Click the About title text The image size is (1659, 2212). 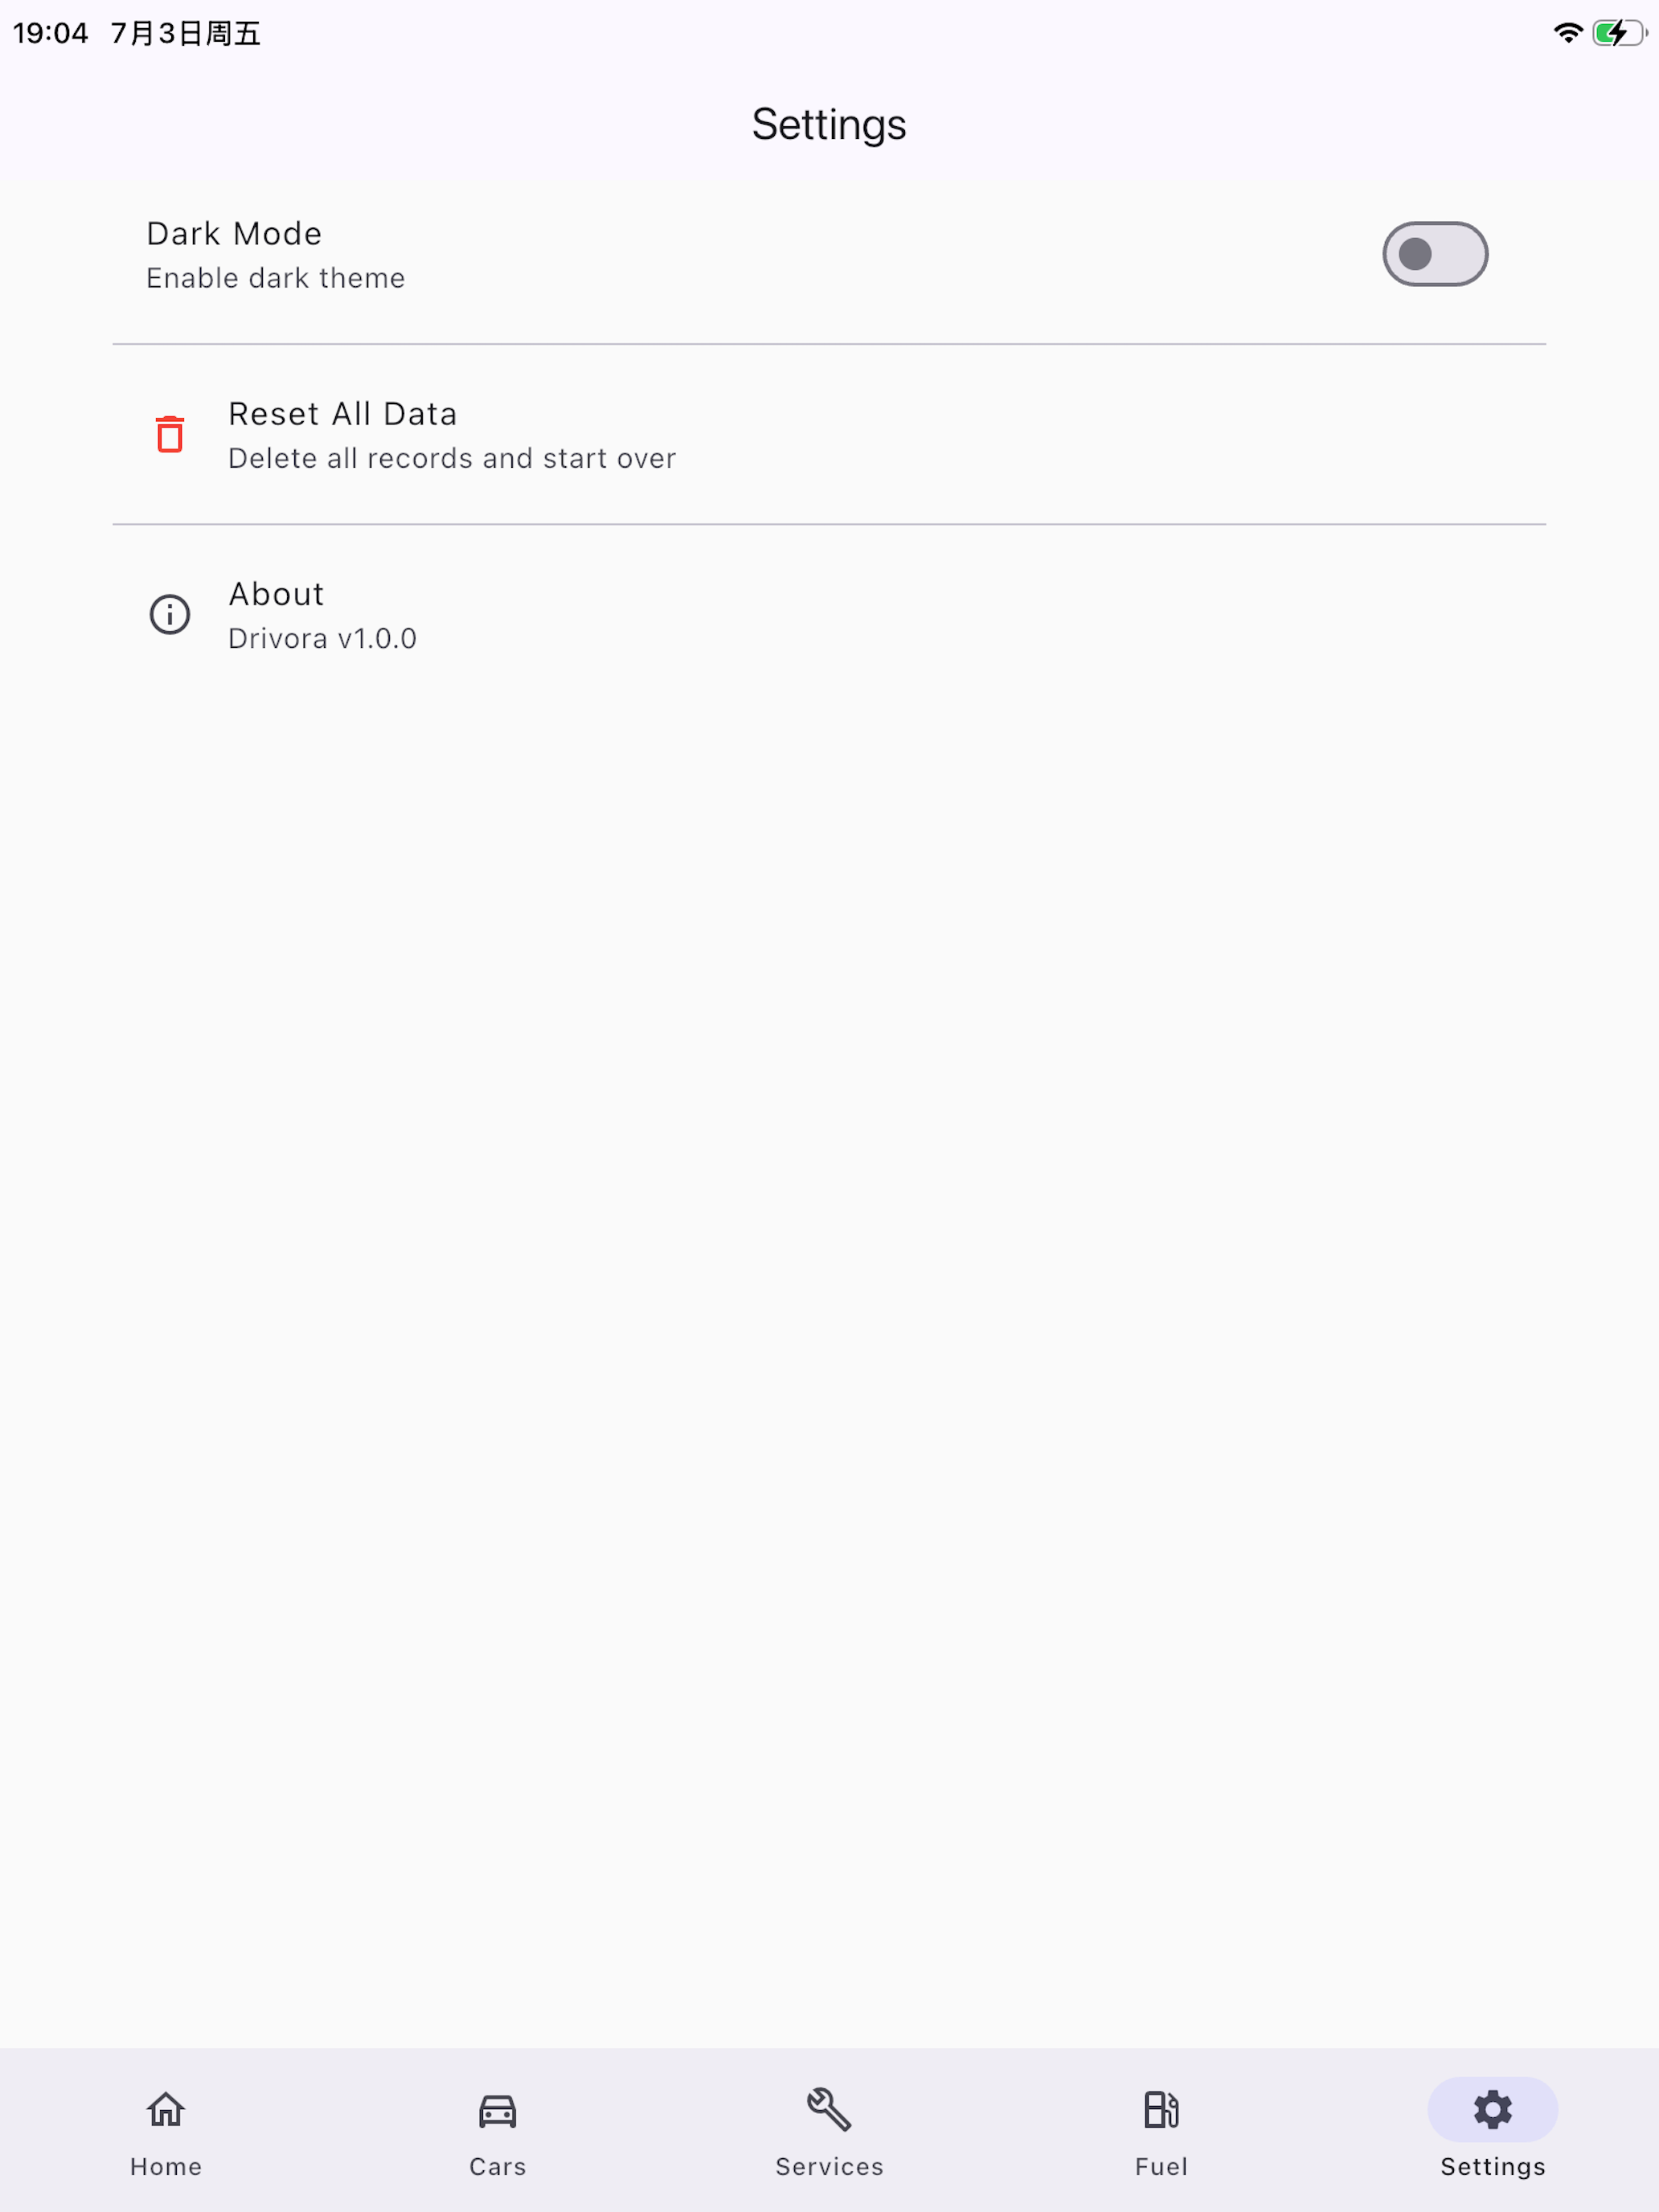click(x=277, y=594)
